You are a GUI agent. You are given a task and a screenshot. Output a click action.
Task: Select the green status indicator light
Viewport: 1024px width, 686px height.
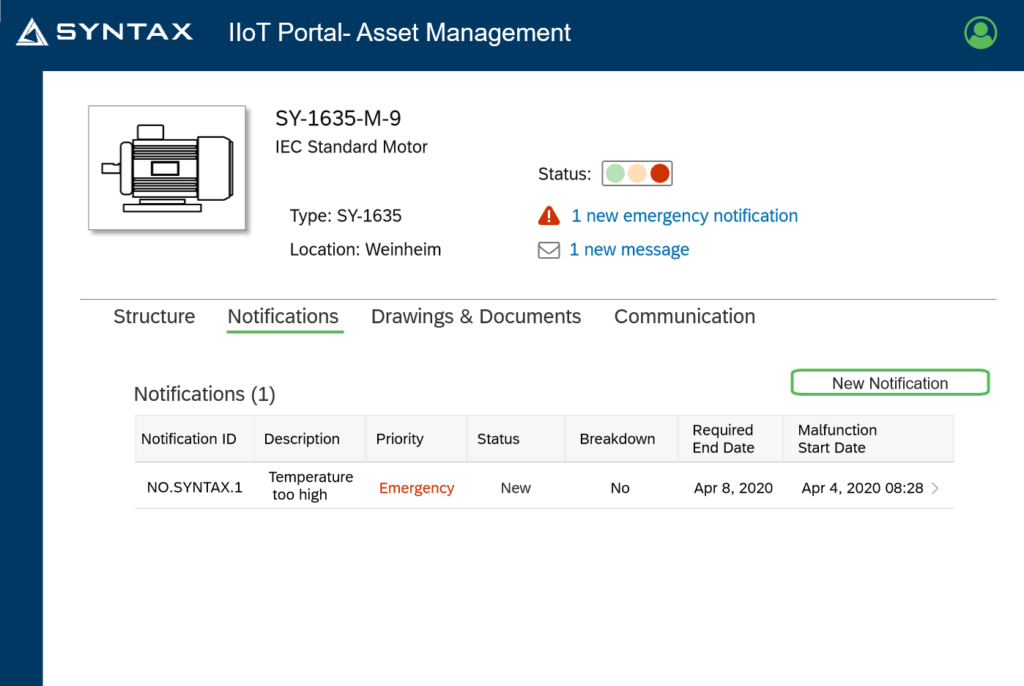pos(615,174)
